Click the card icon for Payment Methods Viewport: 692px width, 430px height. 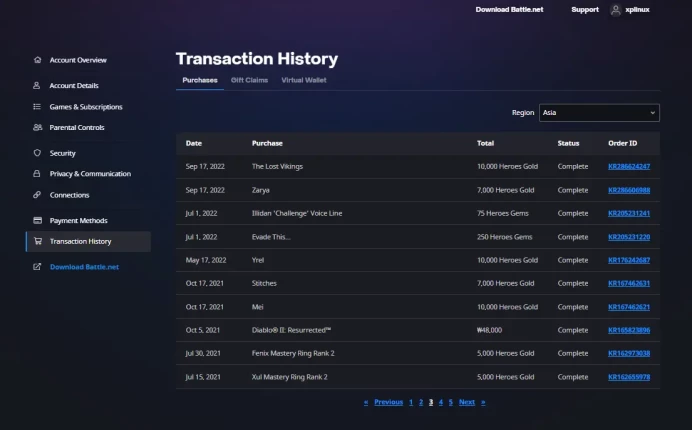click(38, 220)
